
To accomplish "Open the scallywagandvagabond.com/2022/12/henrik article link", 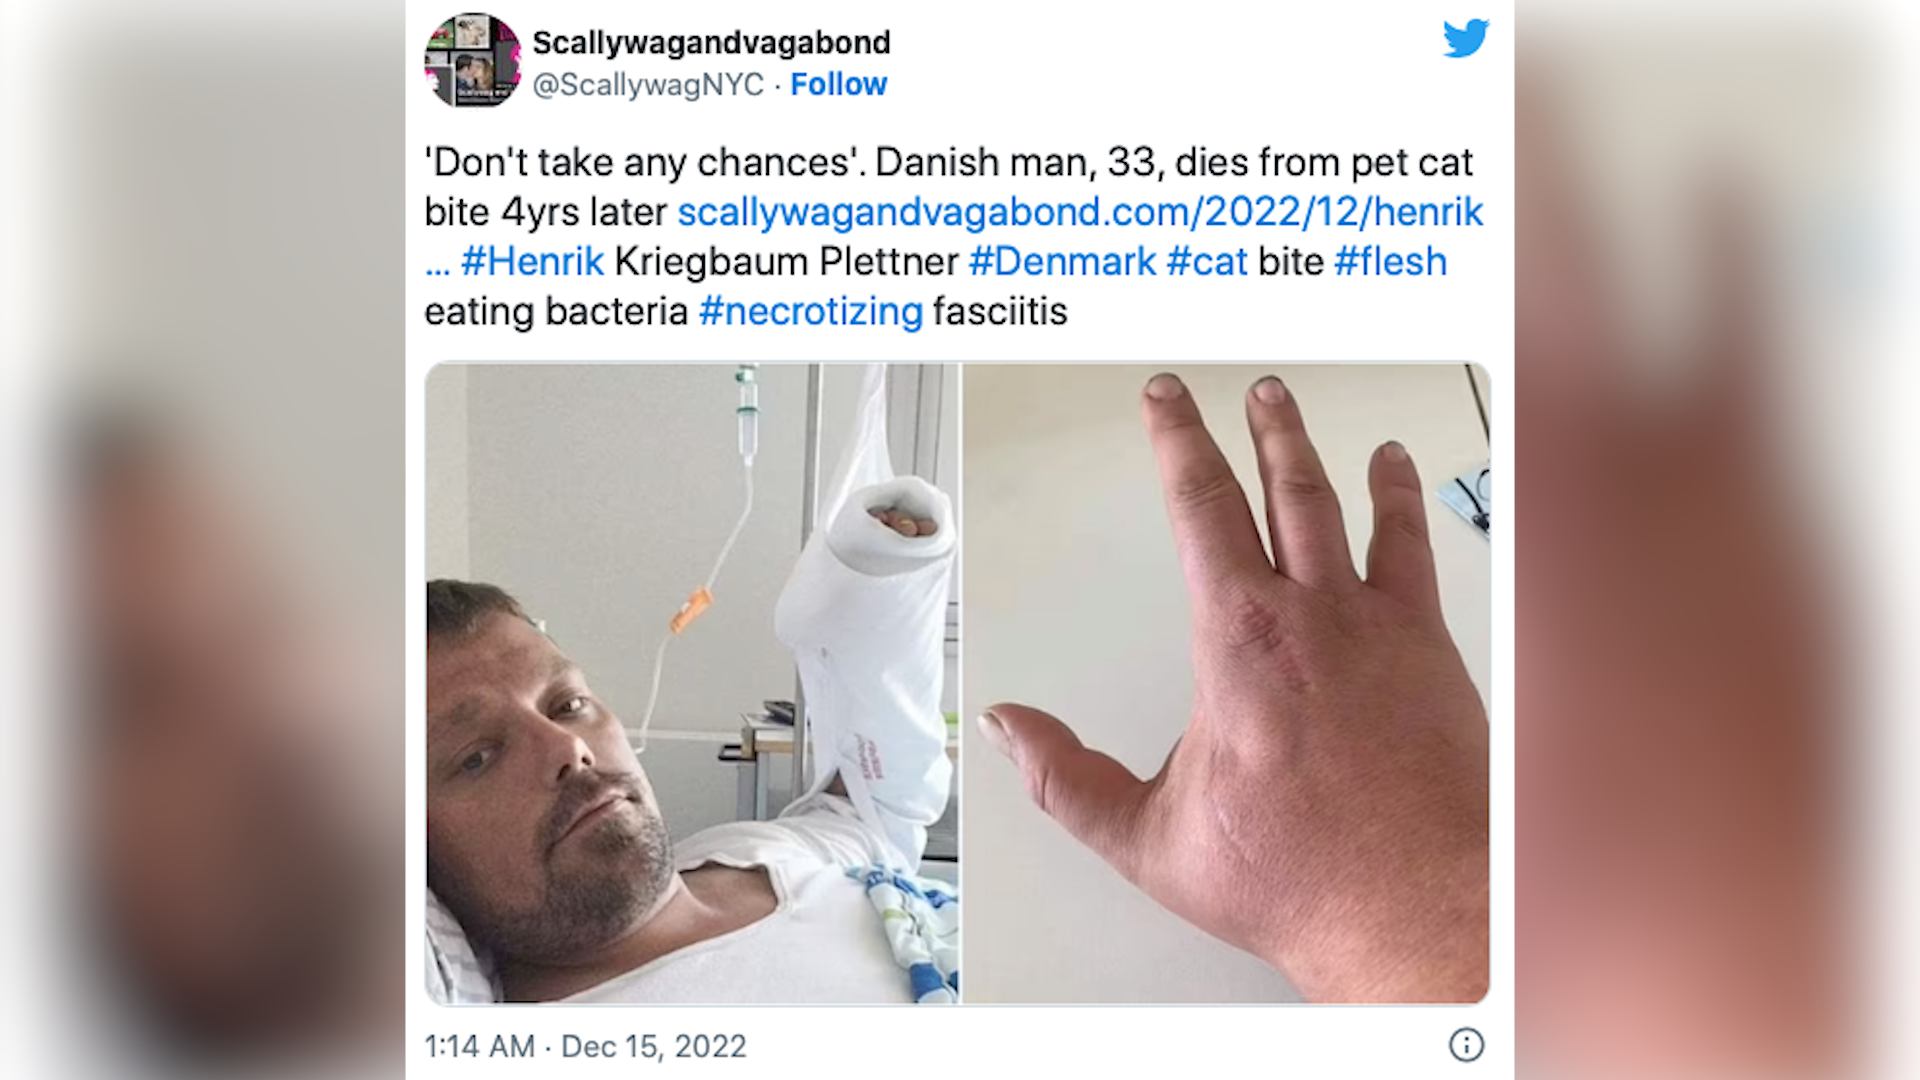I will pos(1080,212).
